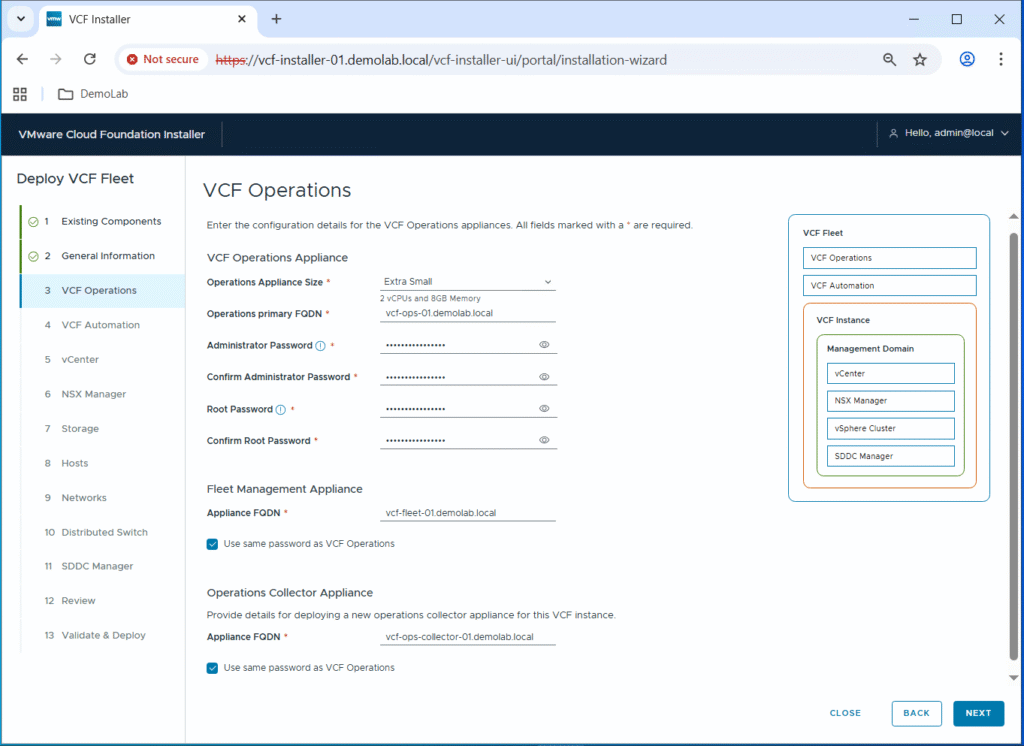Uncheck same password under Fleet Management Appliance

[x=212, y=544]
